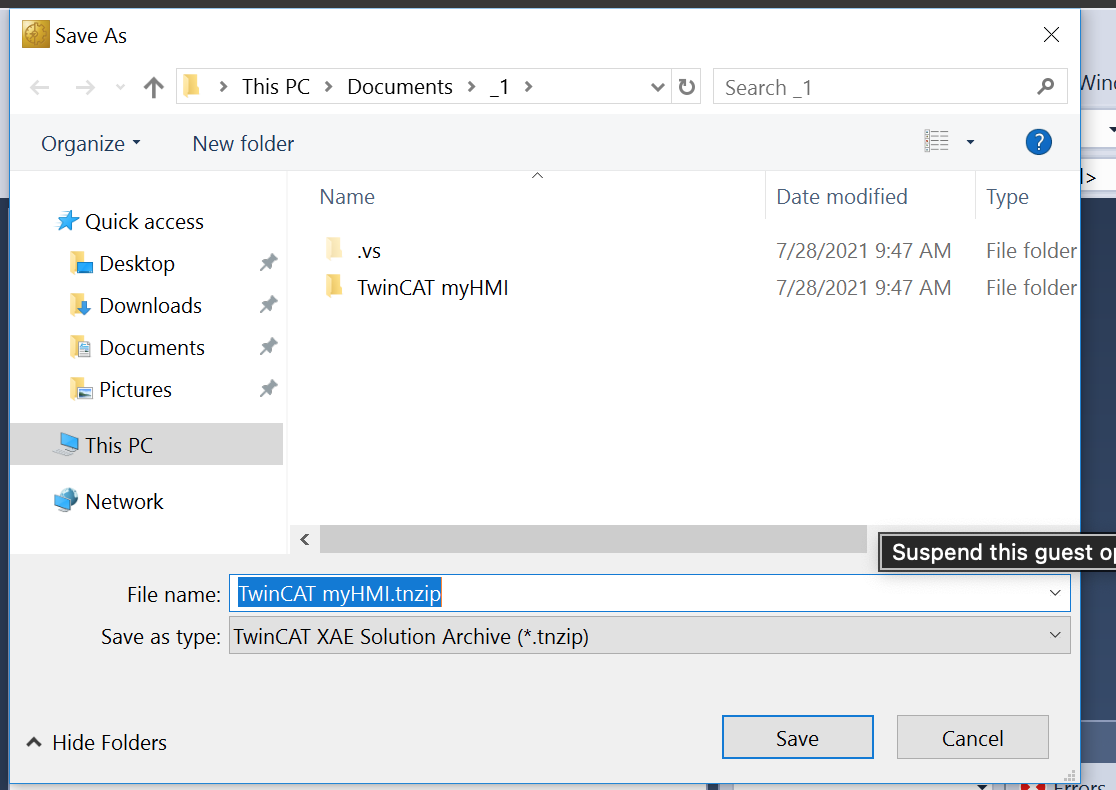Change view using the view icon
Screen dimensions: 1116x790
tap(937, 142)
